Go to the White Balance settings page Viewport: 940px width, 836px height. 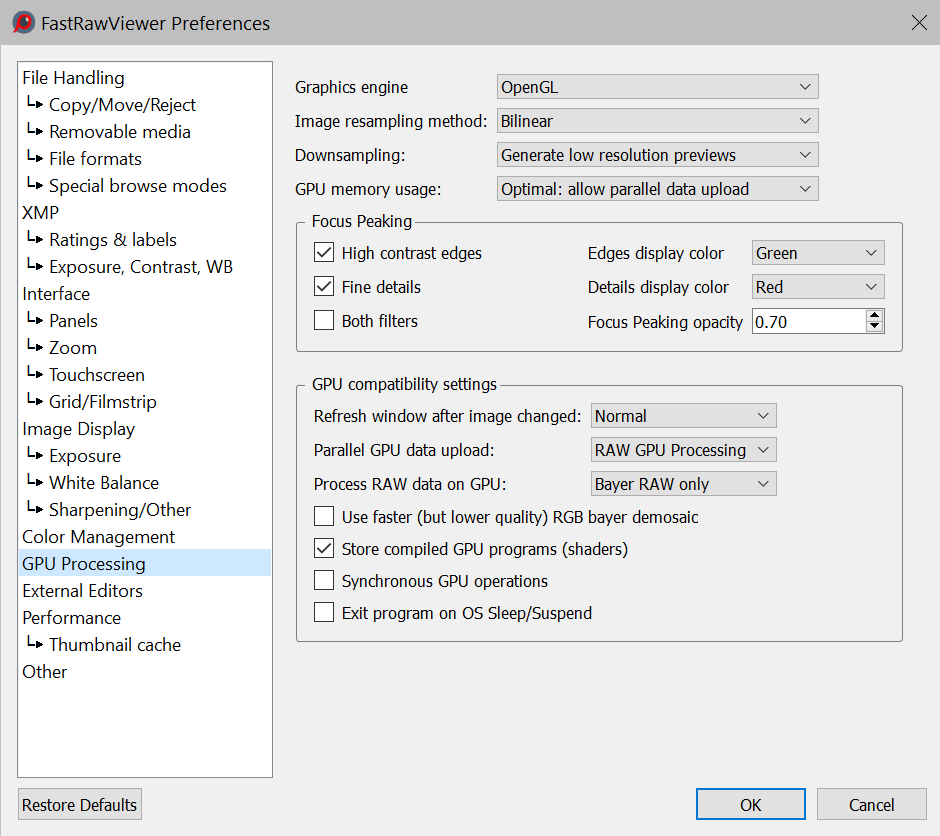click(x=103, y=483)
